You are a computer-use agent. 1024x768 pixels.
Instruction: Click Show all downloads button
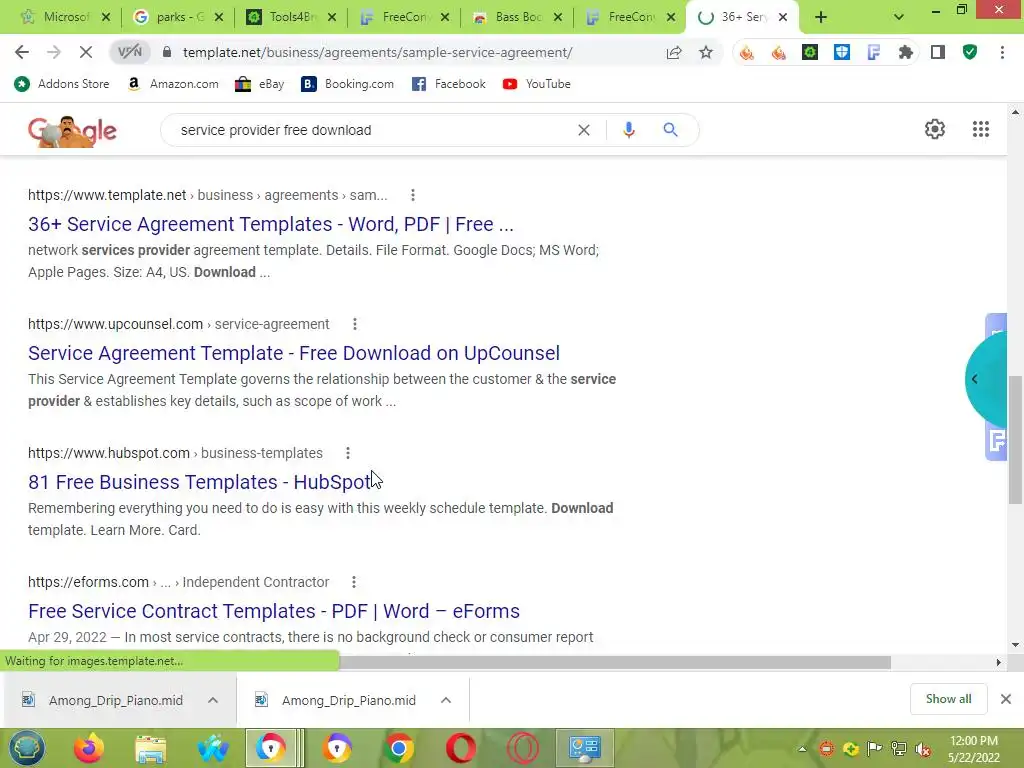pos(948,699)
